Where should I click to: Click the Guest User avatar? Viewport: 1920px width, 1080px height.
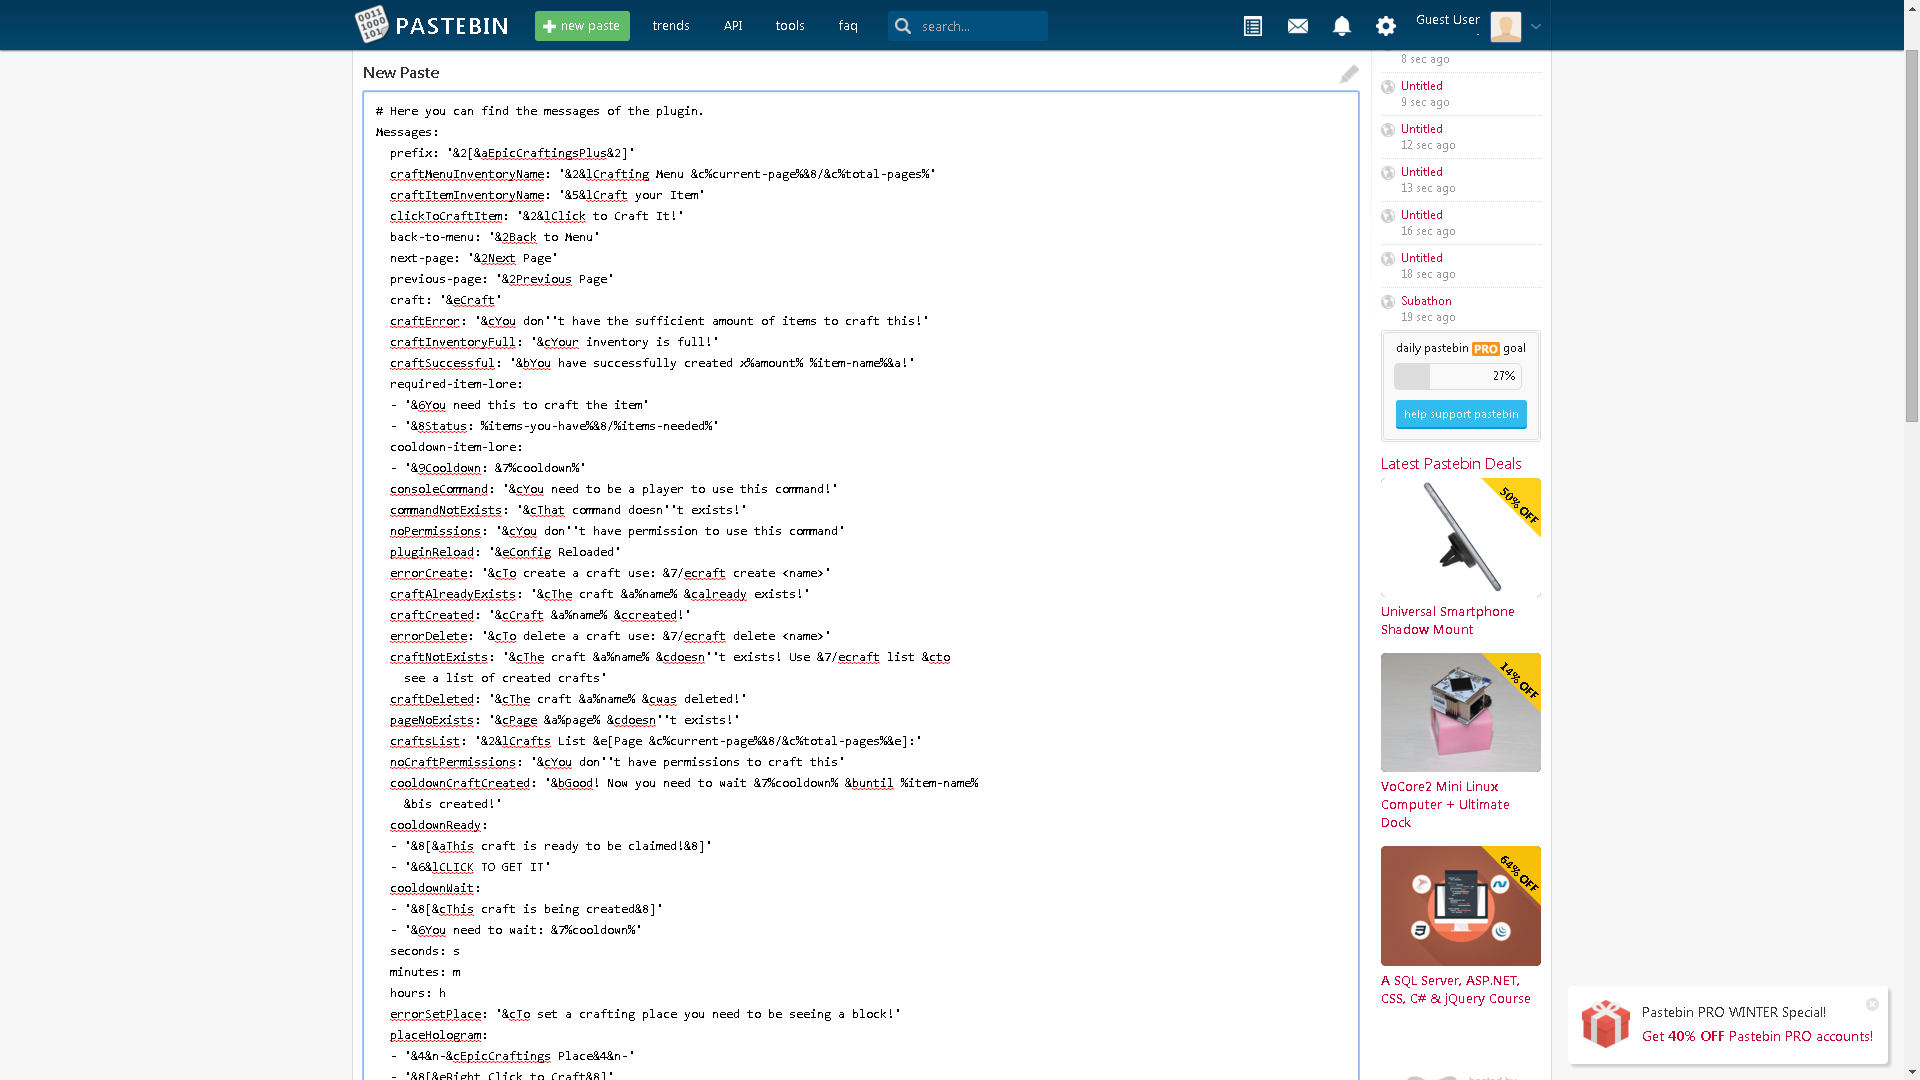pos(1505,27)
